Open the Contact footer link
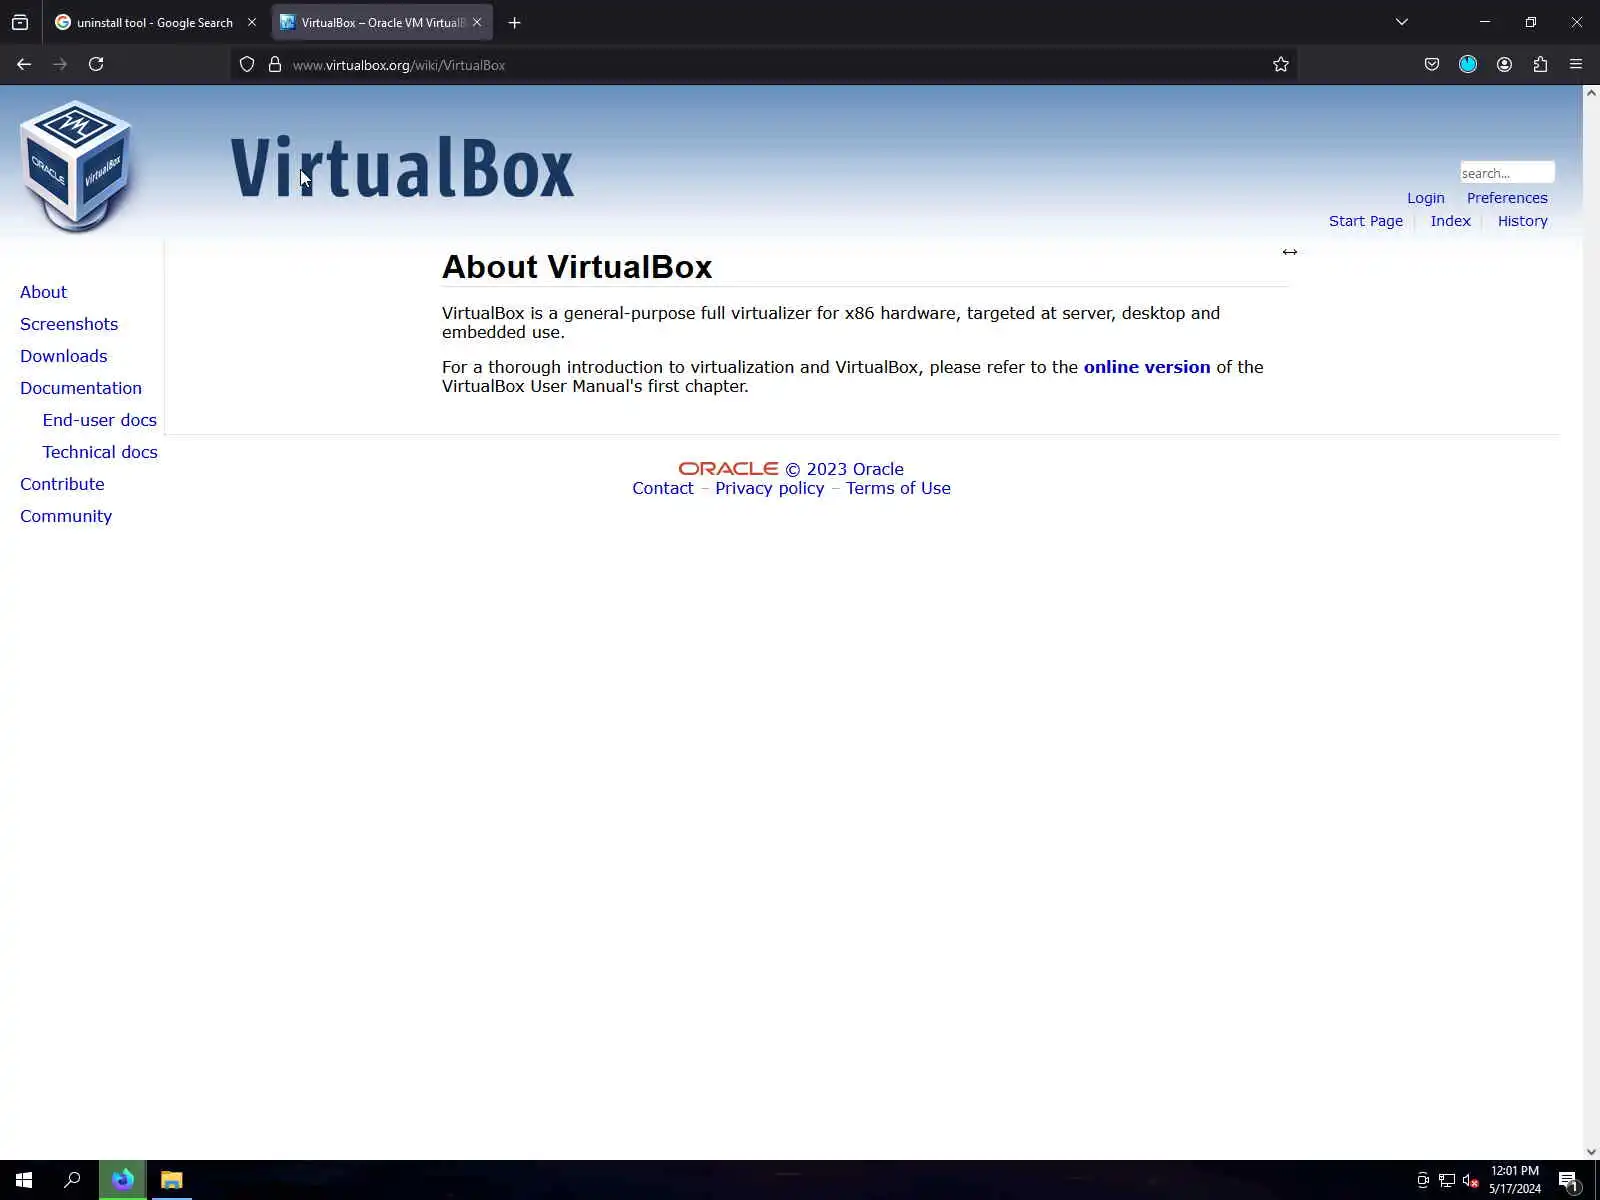The width and height of the screenshot is (1600, 1200). click(662, 488)
